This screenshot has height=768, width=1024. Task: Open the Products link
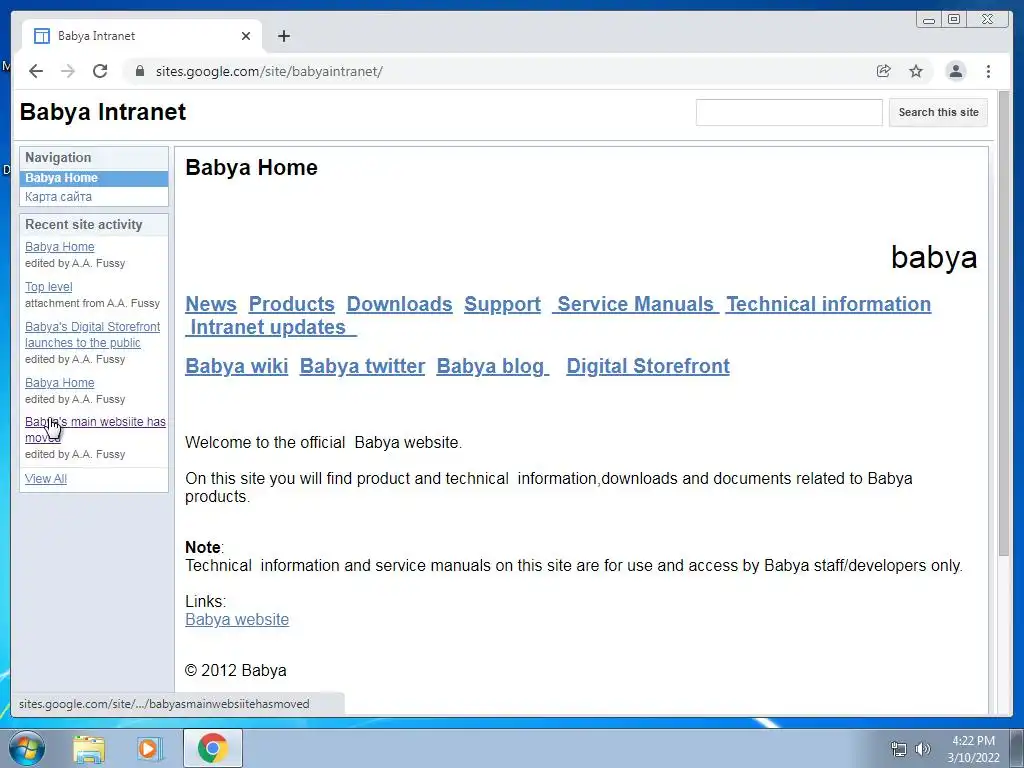(291, 304)
